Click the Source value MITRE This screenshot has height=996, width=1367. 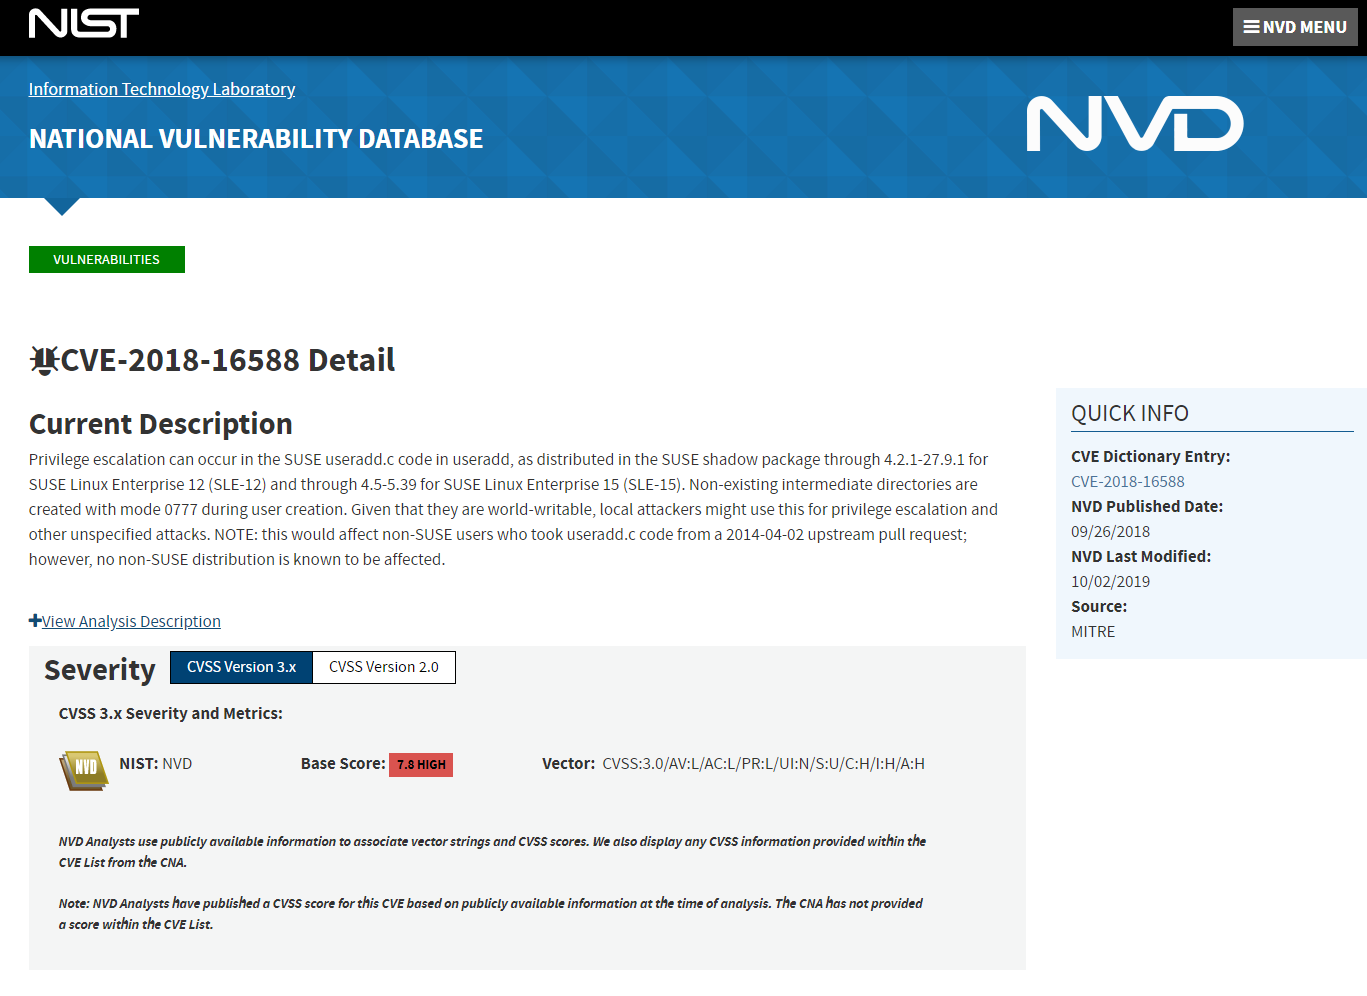pos(1093,631)
